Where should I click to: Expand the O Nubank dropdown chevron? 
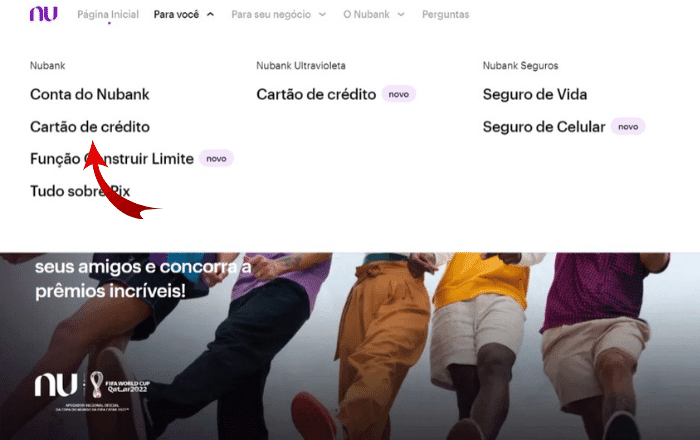coord(401,15)
